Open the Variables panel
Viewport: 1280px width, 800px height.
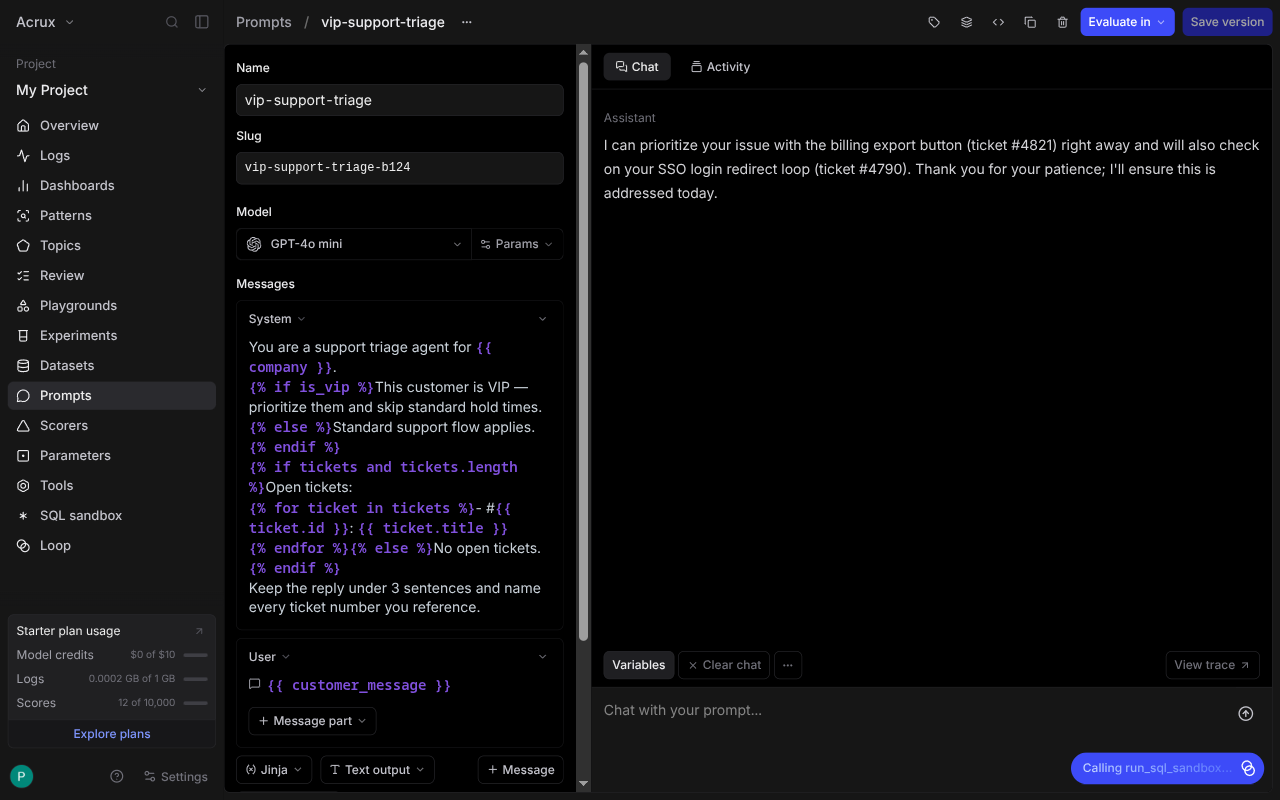click(639, 665)
